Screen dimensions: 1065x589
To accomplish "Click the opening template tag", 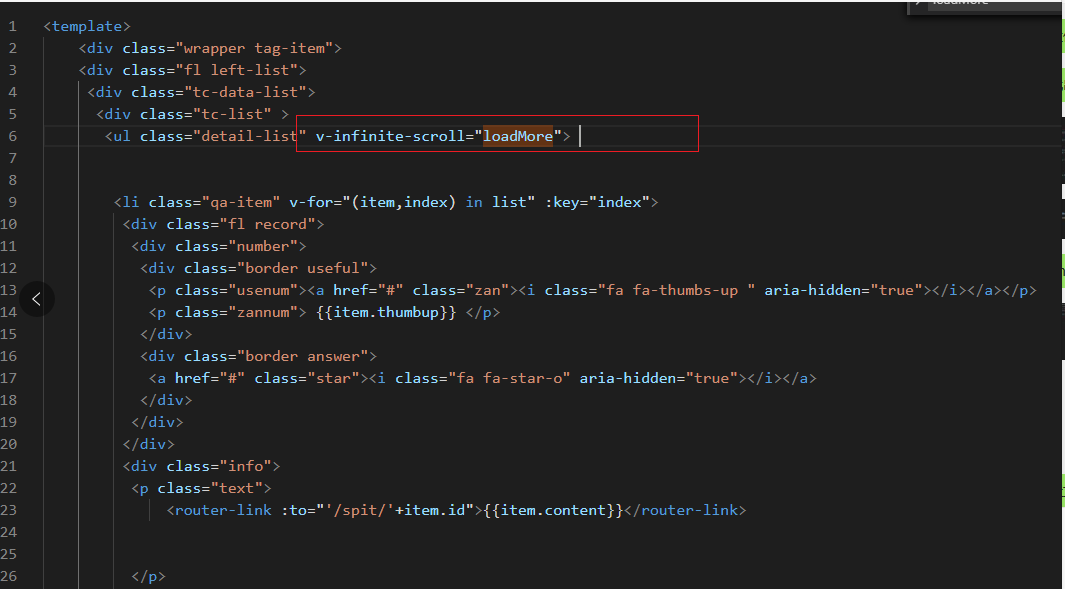I will (x=87, y=26).
